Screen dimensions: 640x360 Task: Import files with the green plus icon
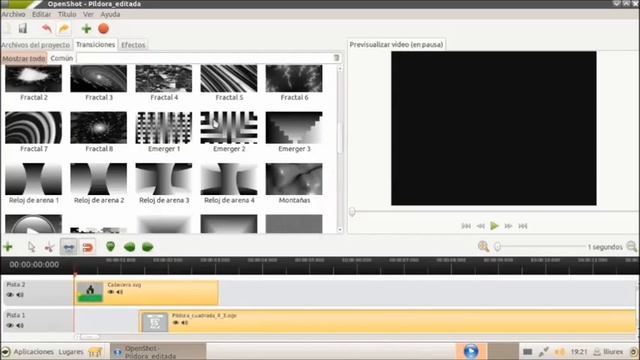coord(86,29)
